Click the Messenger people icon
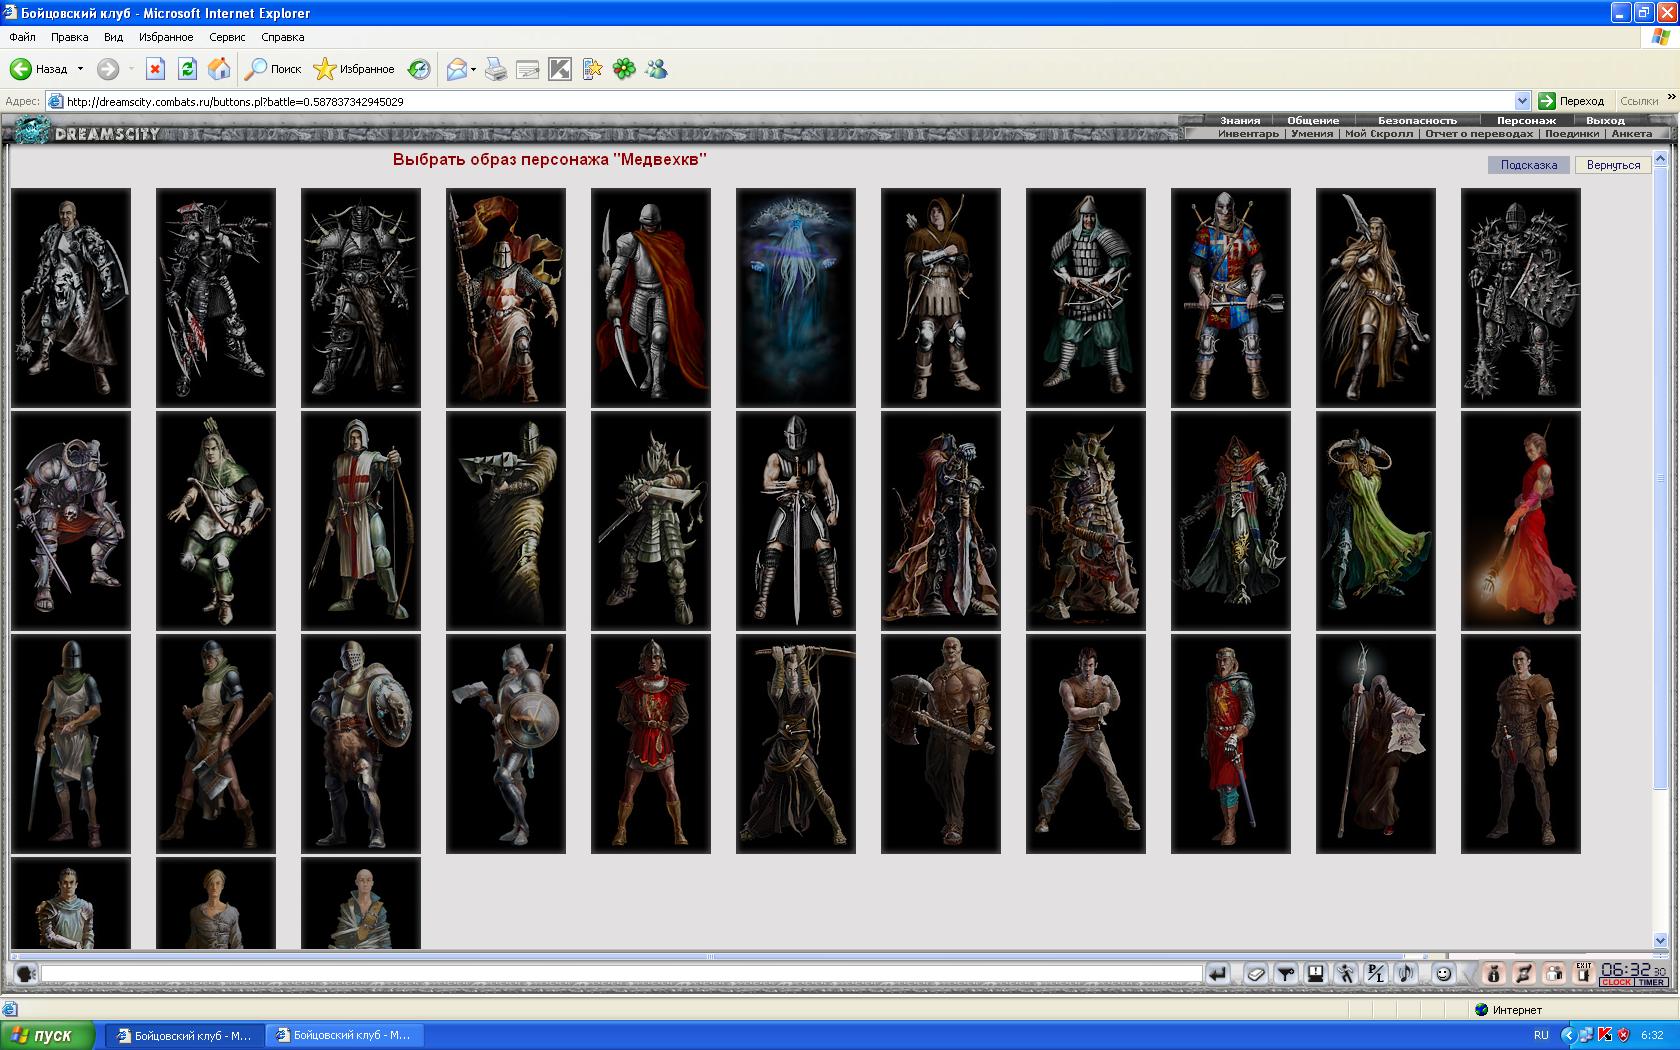Image resolution: width=1680 pixels, height=1050 pixels. (x=656, y=69)
